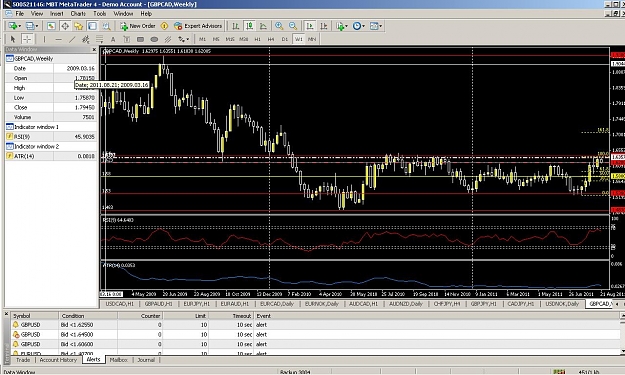Switch to candlestick chart icon
Image resolution: width=625 pixels, height=375 pixels.
(250, 26)
